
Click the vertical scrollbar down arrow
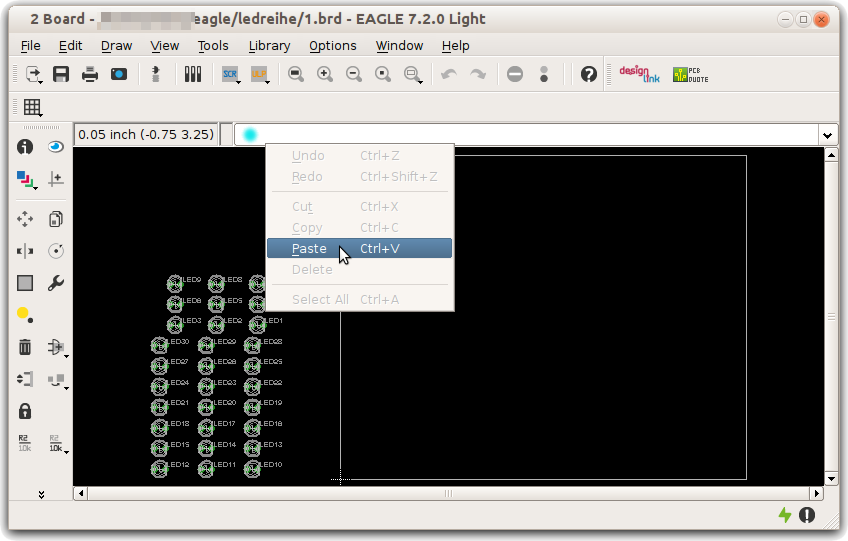[x=831, y=478]
